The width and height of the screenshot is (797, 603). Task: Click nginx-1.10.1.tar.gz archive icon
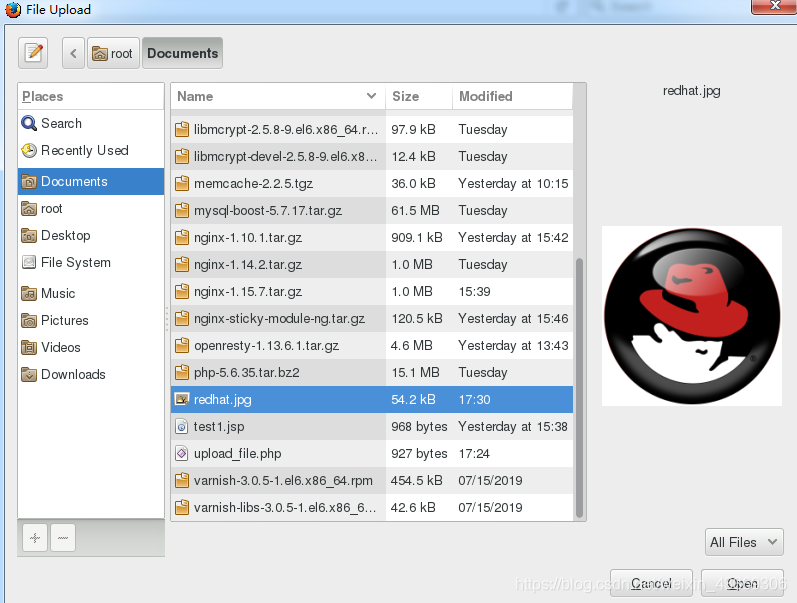tap(182, 237)
